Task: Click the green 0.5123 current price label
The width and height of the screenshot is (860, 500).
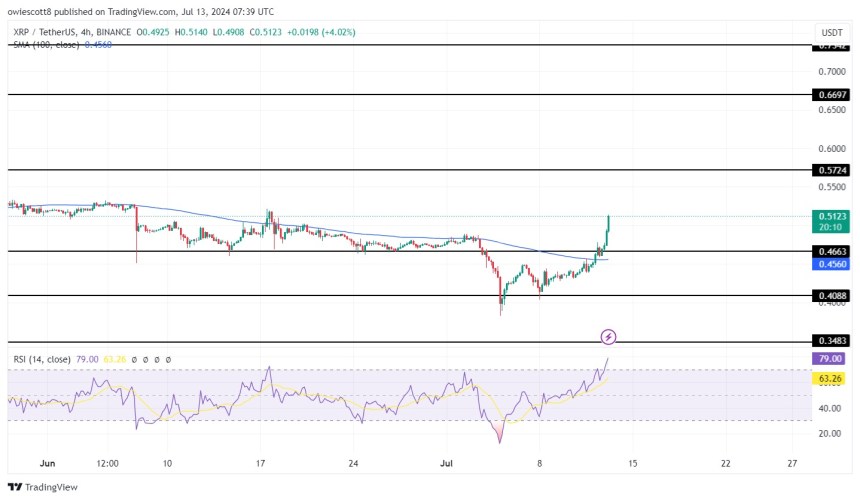Action: [831, 216]
